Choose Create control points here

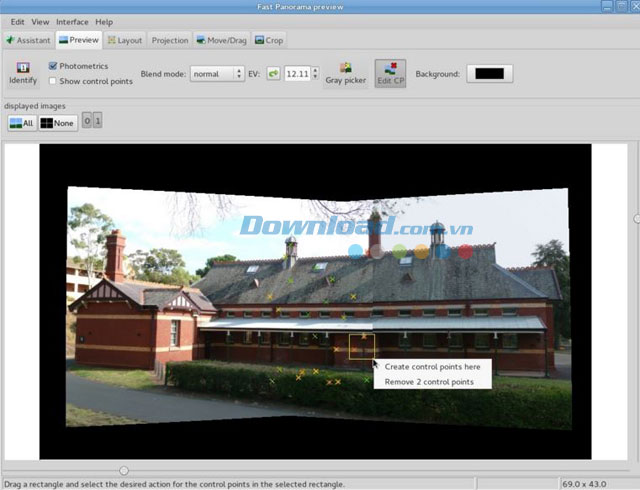432,367
